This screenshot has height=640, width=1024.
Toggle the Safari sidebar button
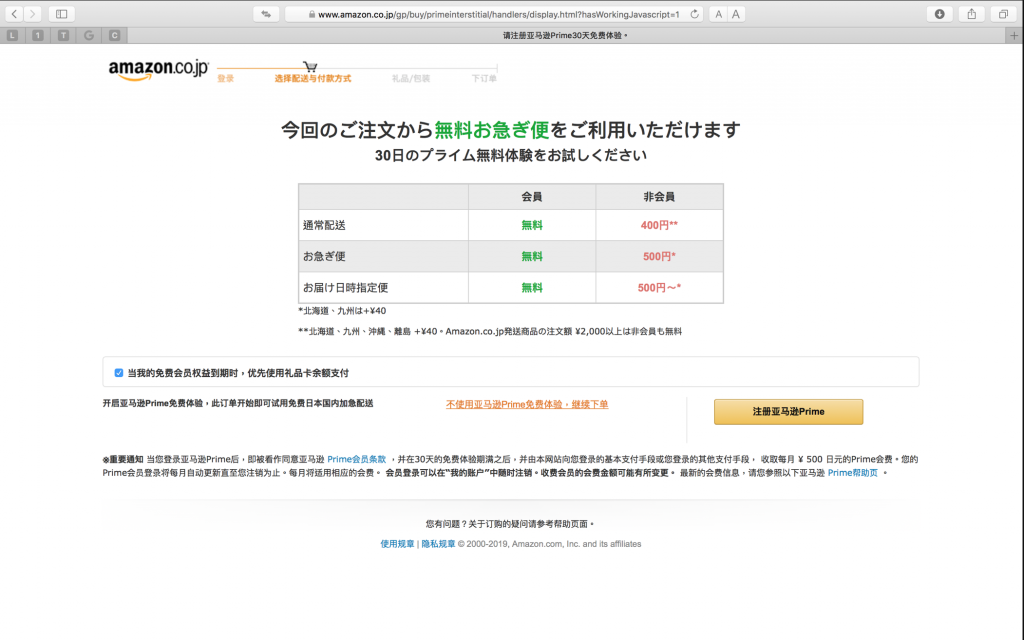coord(61,14)
